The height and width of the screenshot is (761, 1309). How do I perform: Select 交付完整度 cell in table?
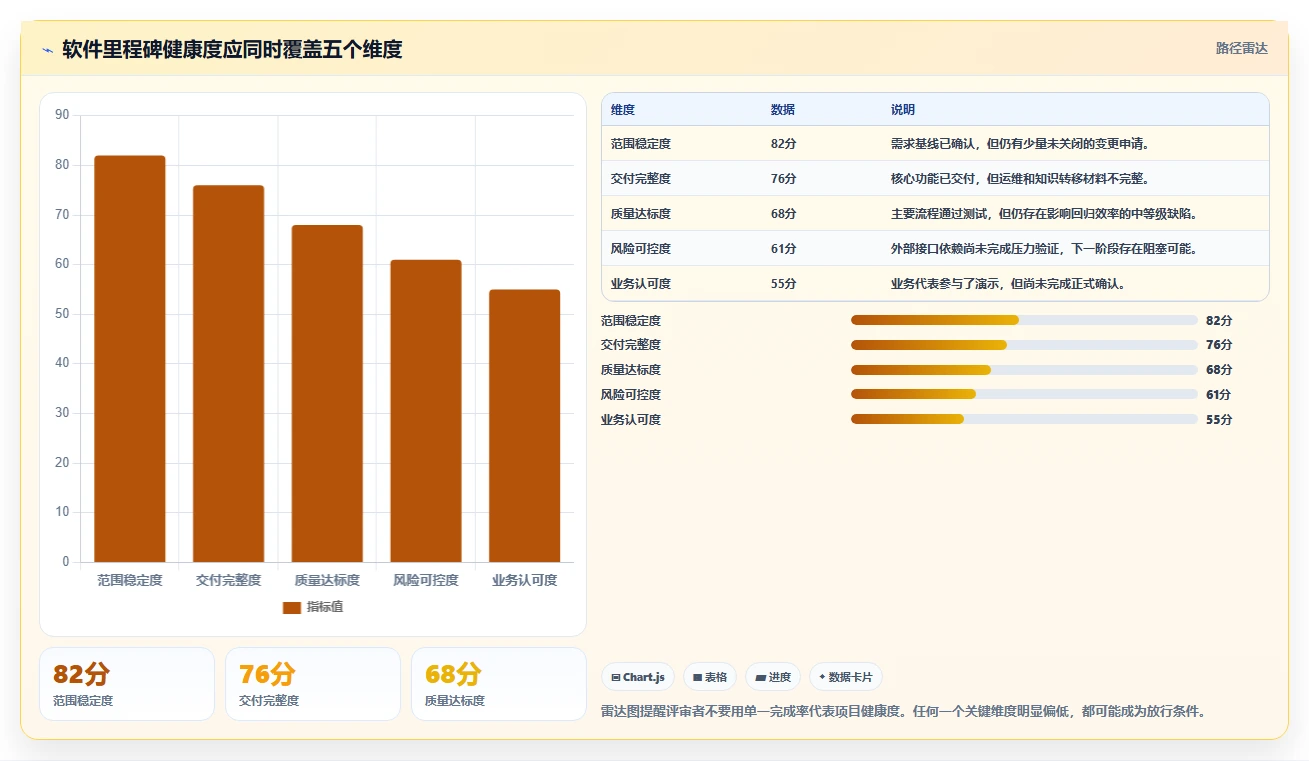[641, 179]
